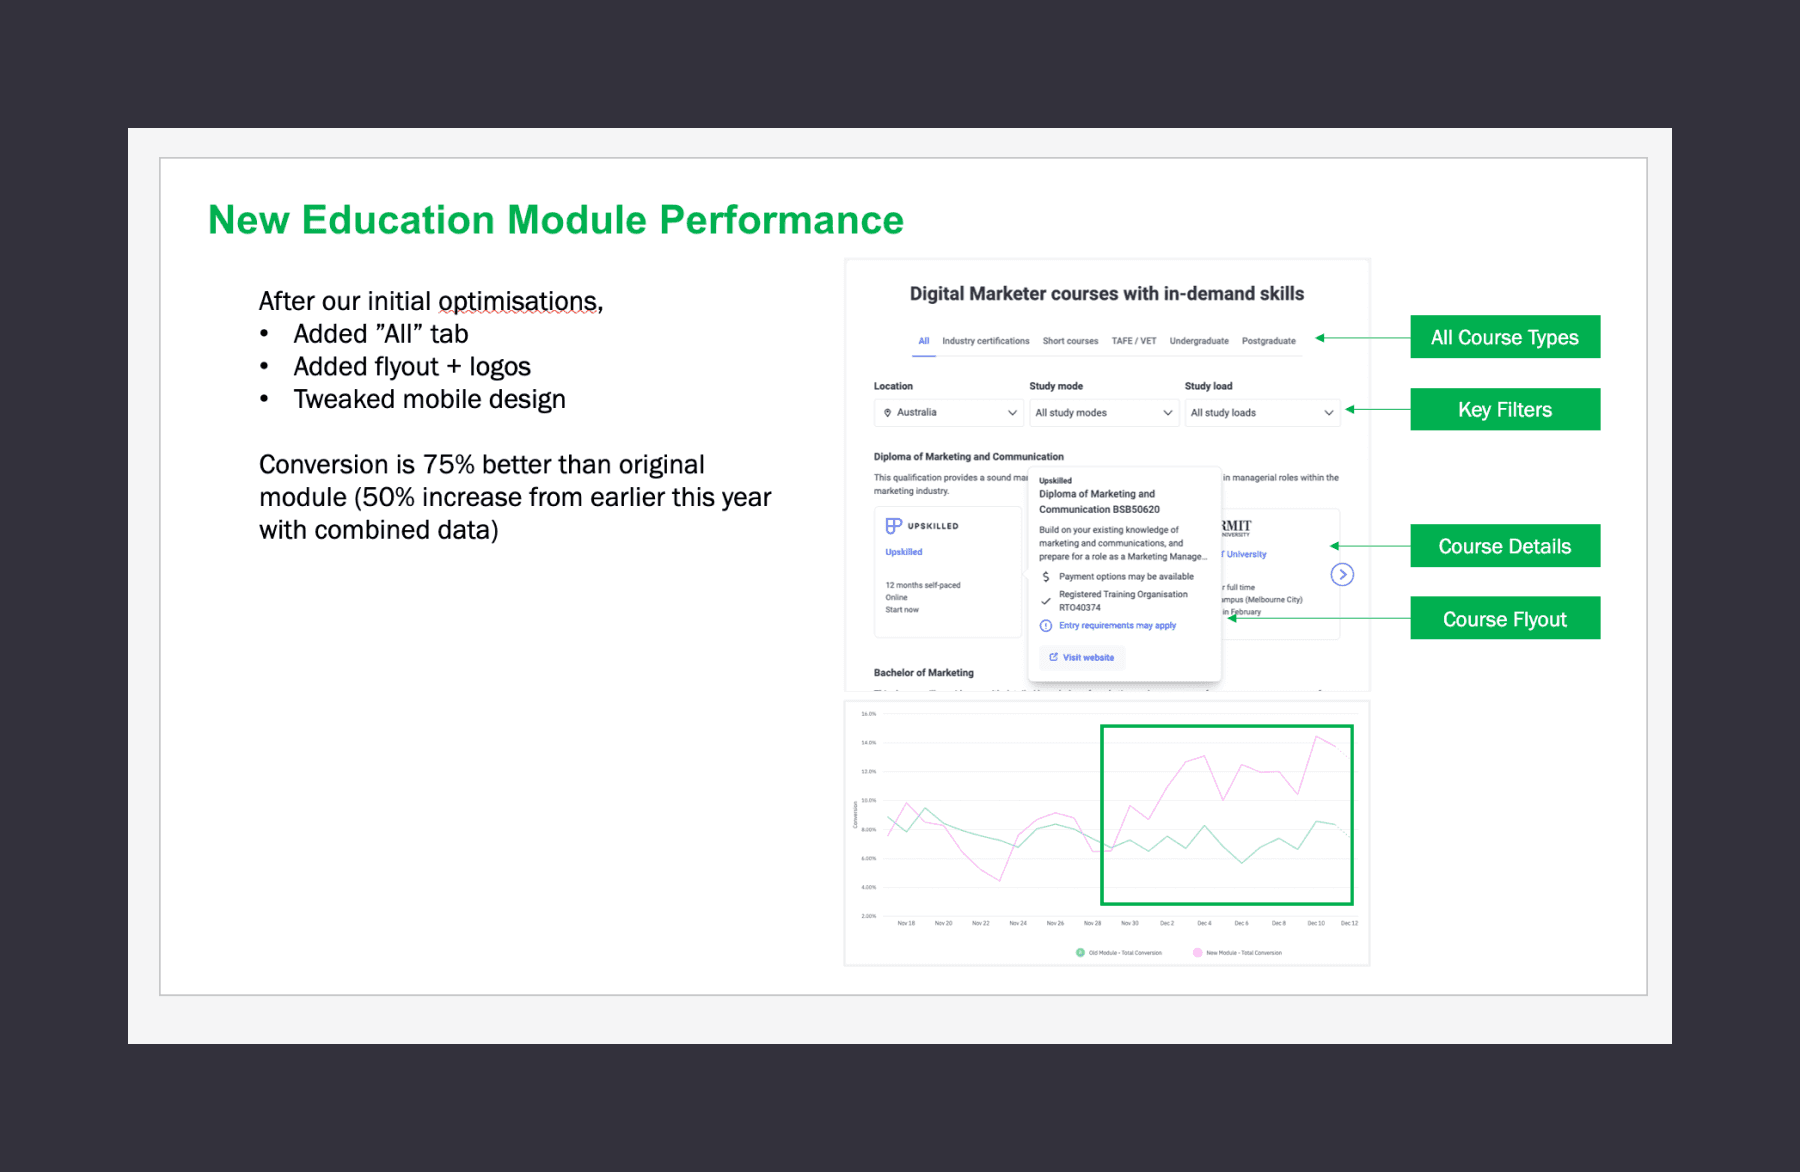Viewport: 1800px width, 1172px height.
Task: Click the location pin icon beside Australia
Action: [887, 412]
